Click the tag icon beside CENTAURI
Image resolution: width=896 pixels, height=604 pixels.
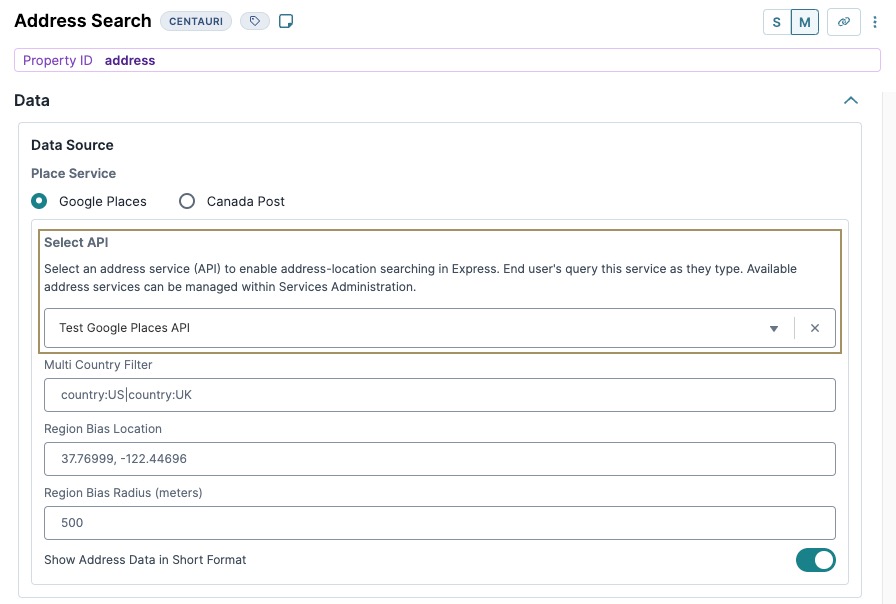[x=255, y=21]
